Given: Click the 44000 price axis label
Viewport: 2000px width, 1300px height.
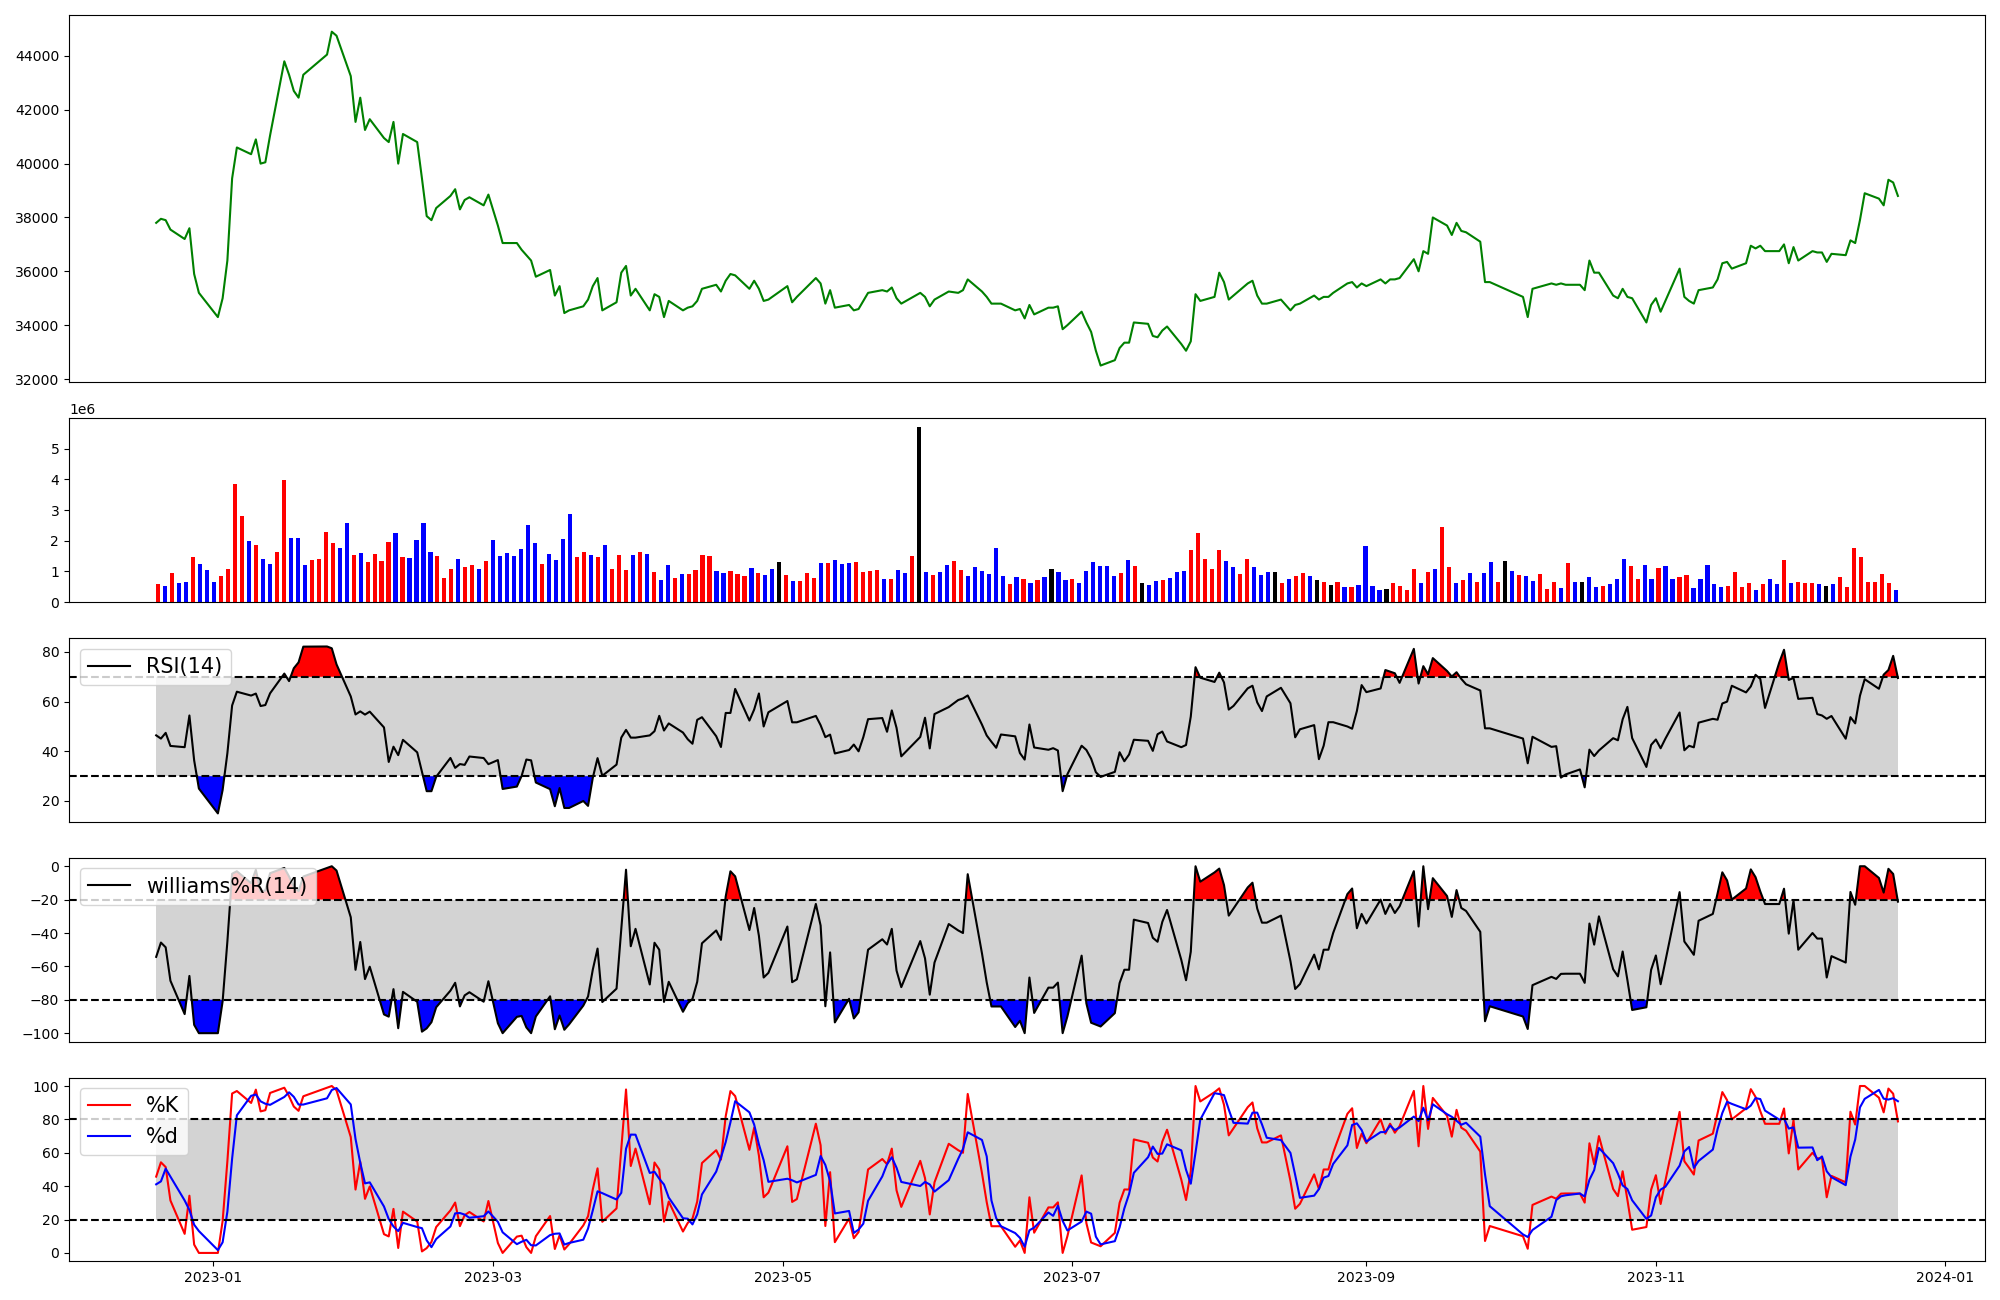Looking at the screenshot, I should [x=38, y=57].
